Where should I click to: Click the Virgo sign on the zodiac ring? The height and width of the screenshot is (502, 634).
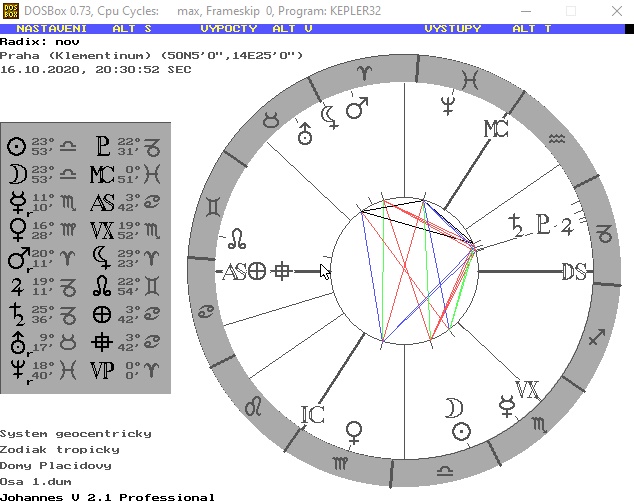[x=340, y=463]
